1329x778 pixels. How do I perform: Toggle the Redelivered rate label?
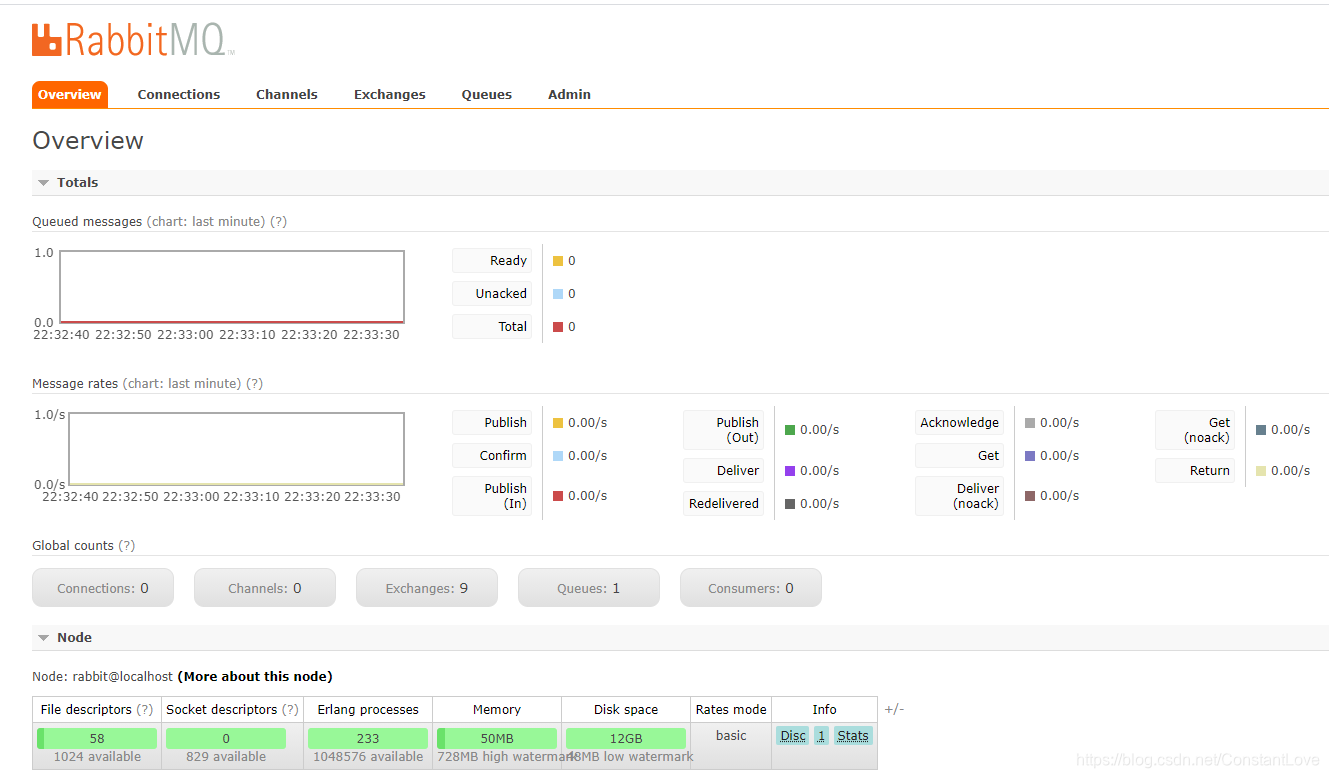(x=724, y=504)
